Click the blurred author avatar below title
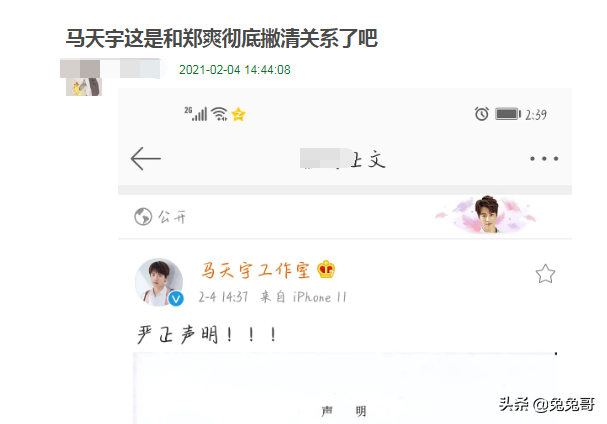Screen dimensions: 607x424 [84, 87]
